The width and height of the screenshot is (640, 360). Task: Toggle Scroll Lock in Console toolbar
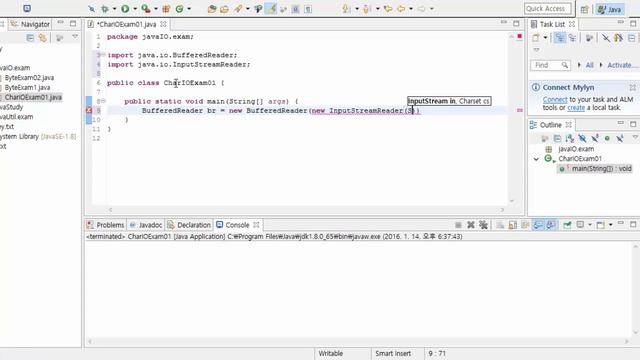(x=513, y=225)
